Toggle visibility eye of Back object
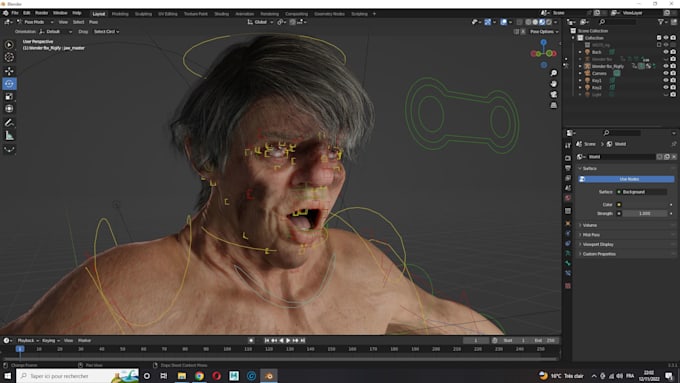The width and height of the screenshot is (680, 383). [666, 52]
